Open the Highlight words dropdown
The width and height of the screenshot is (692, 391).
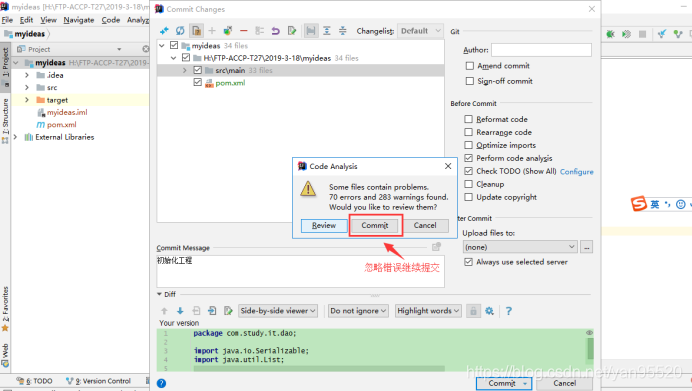coord(428,311)
